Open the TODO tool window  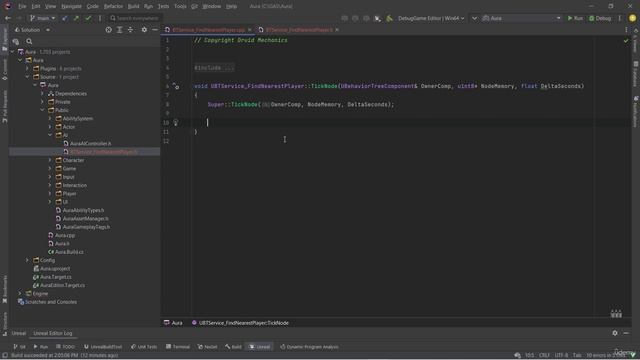pos(65,347)
